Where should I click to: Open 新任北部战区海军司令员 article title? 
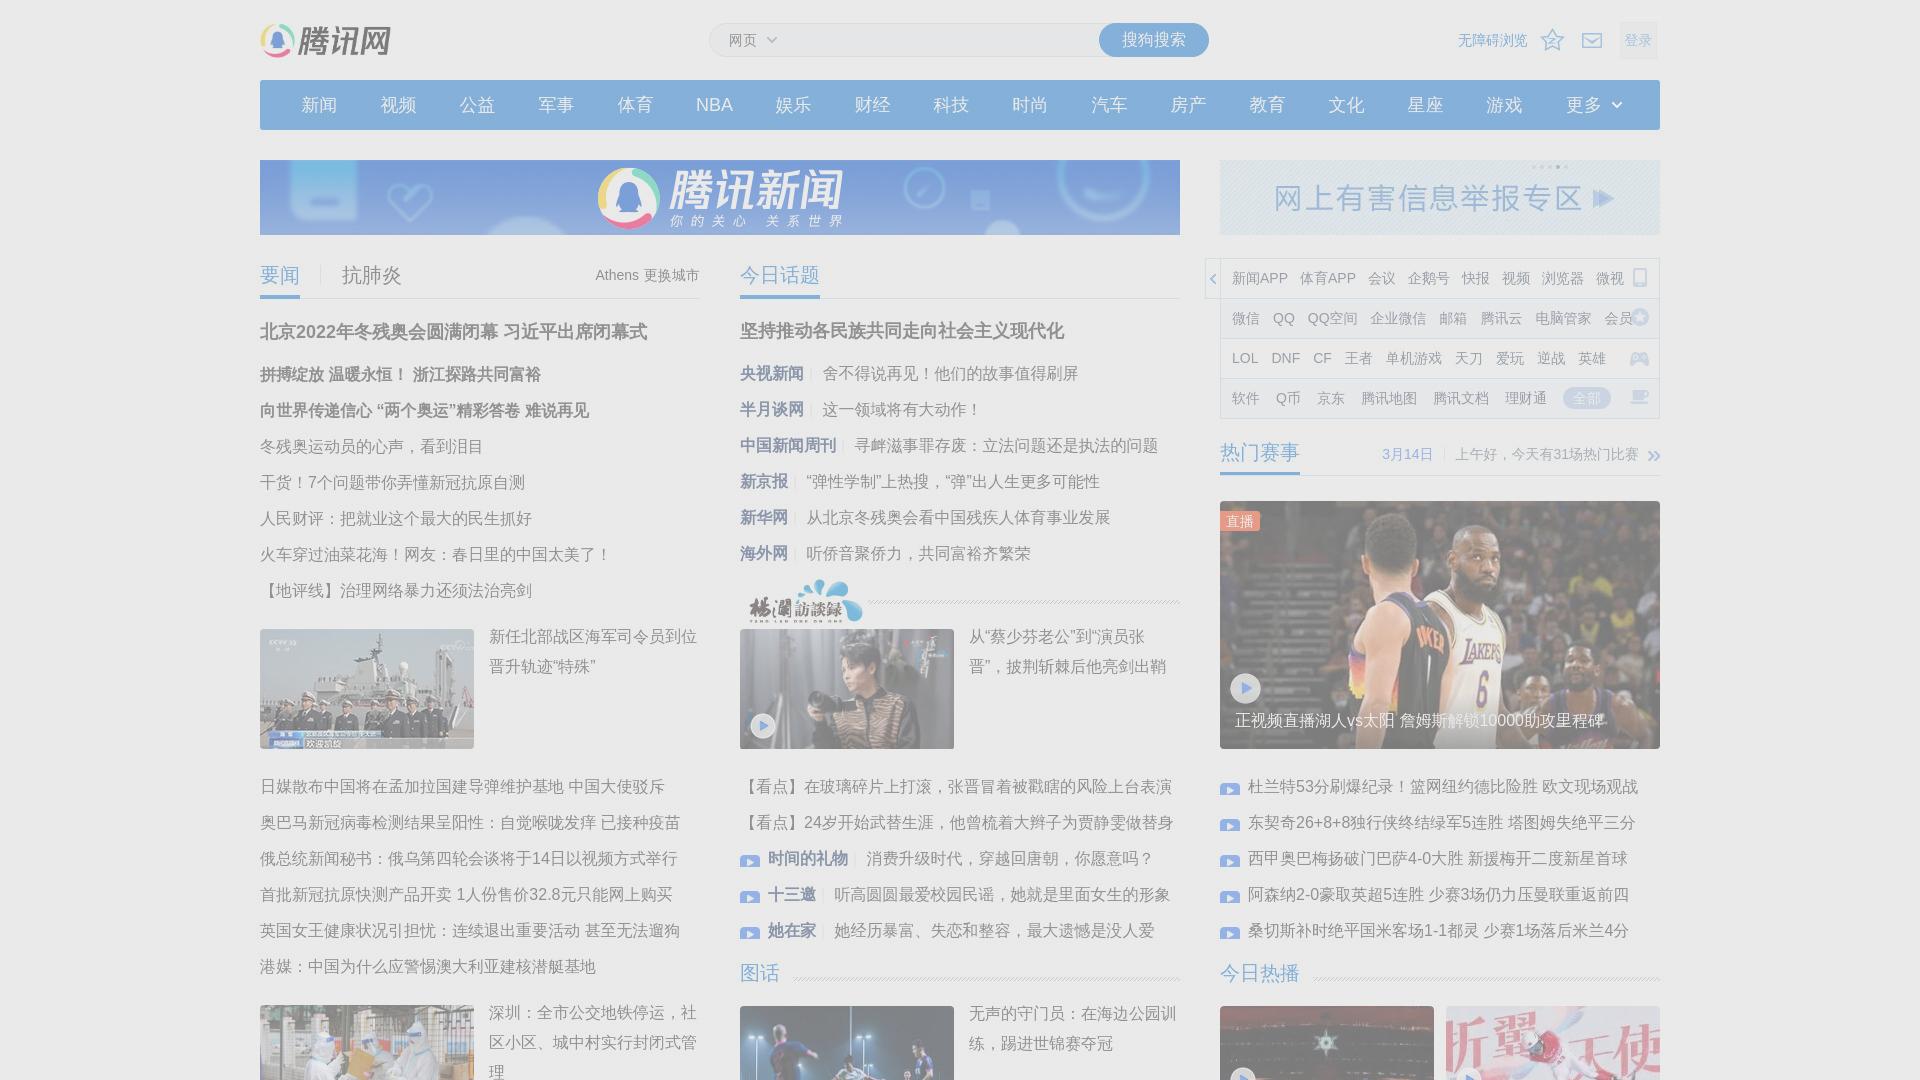tap(593, 651)
